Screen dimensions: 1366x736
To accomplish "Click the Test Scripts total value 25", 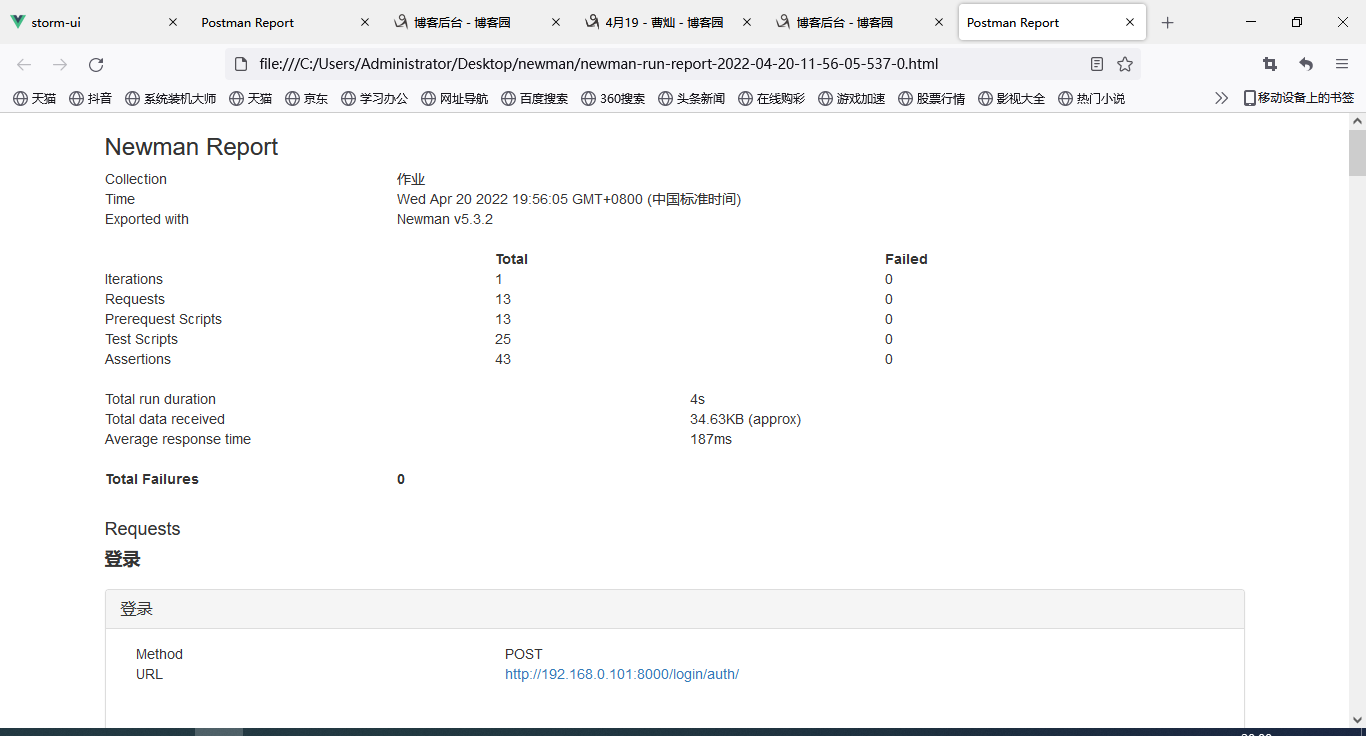I will coord(503,339).
